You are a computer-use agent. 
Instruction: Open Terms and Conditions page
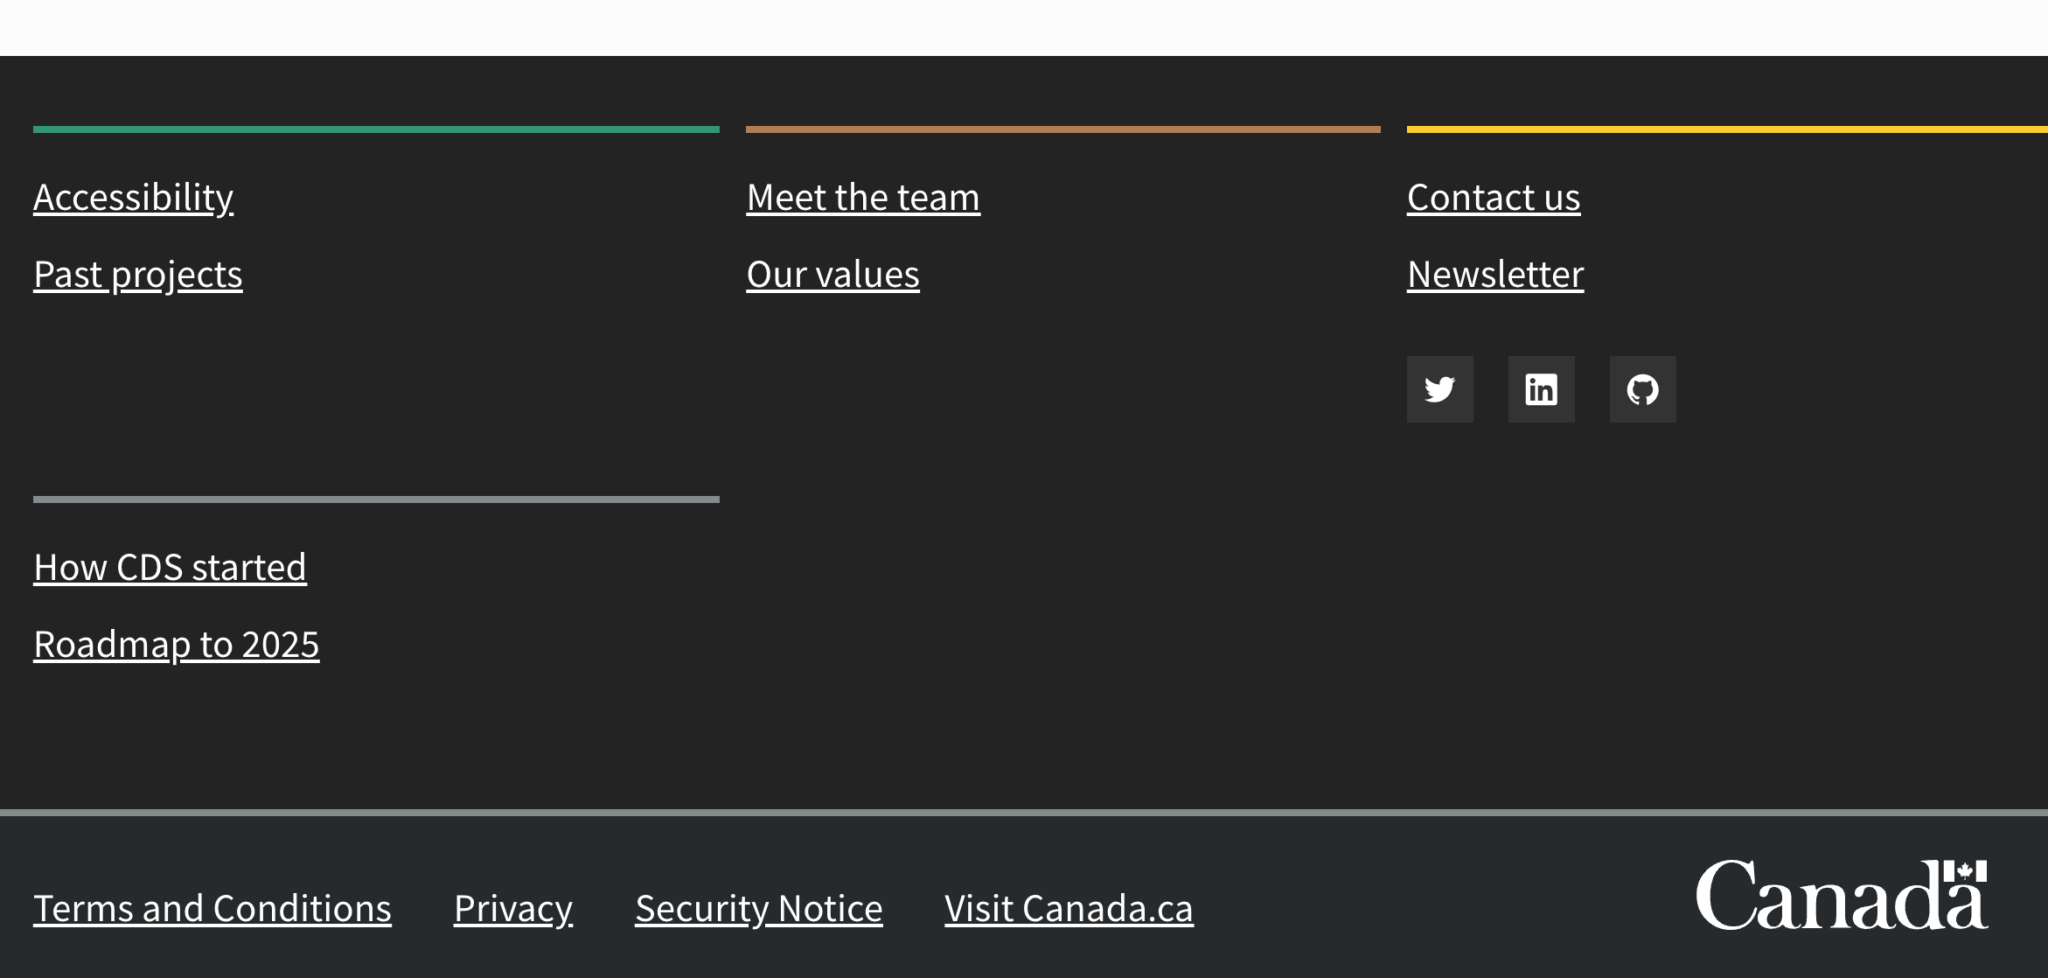[x=212, y=908]
